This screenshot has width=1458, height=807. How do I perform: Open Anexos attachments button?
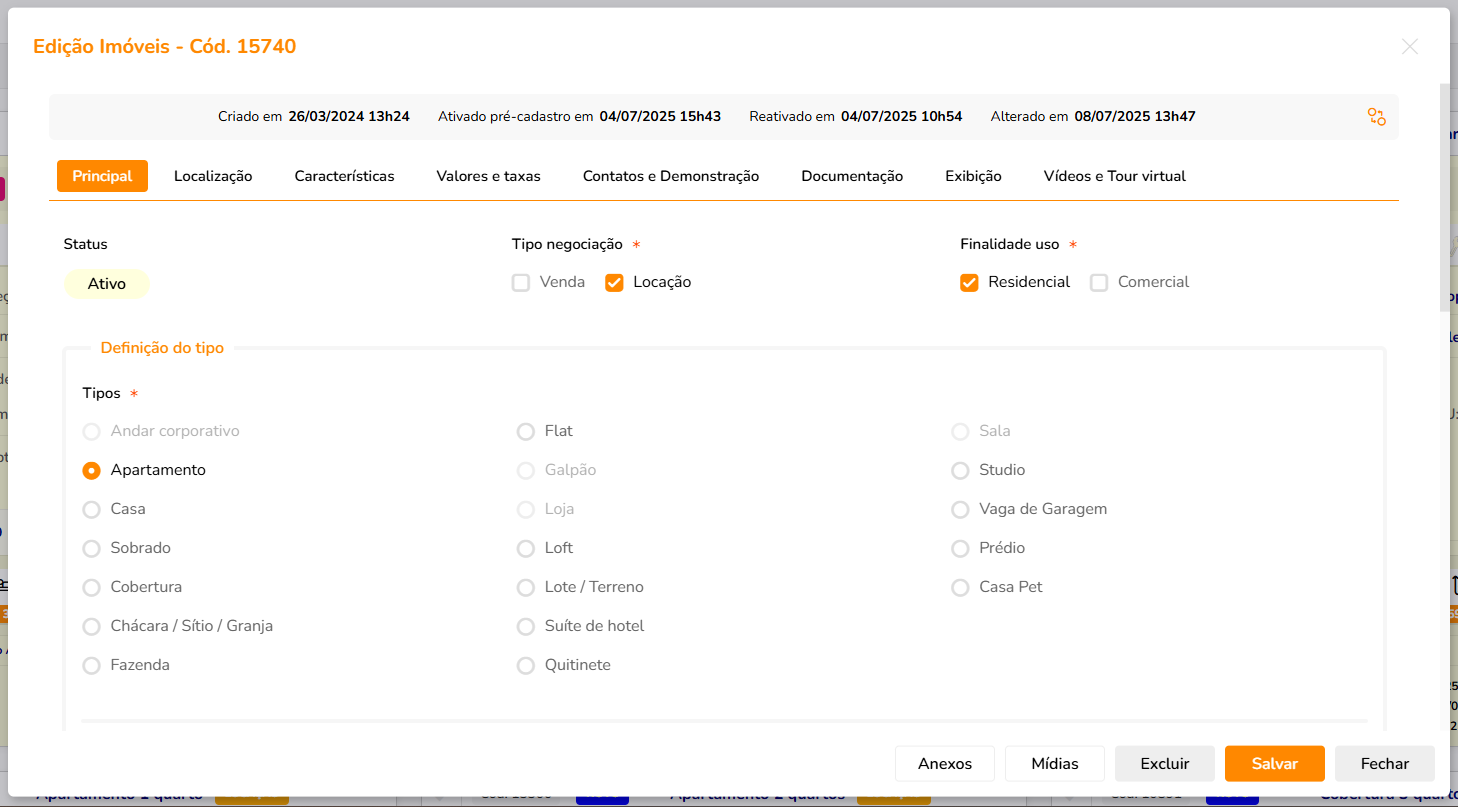[944, 764]
